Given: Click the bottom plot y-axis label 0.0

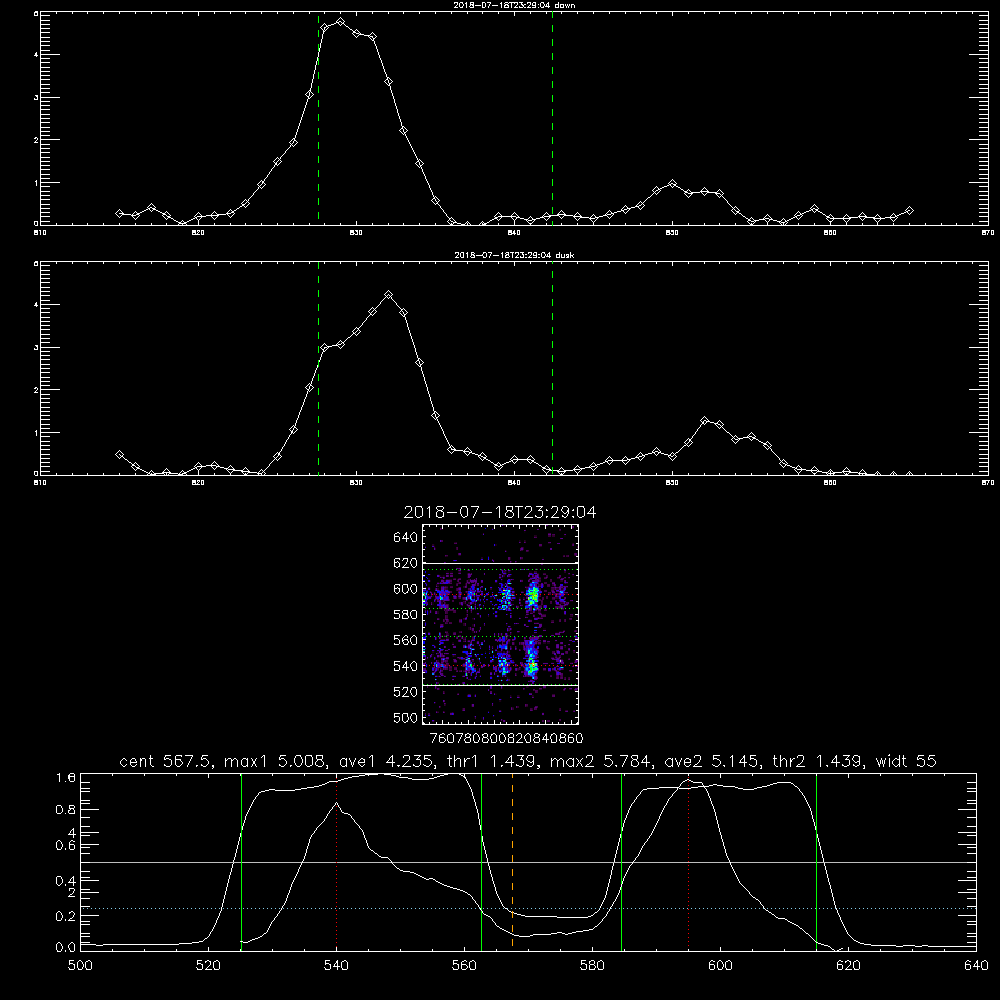Looking at the screenshot, I should coord(66,948).
